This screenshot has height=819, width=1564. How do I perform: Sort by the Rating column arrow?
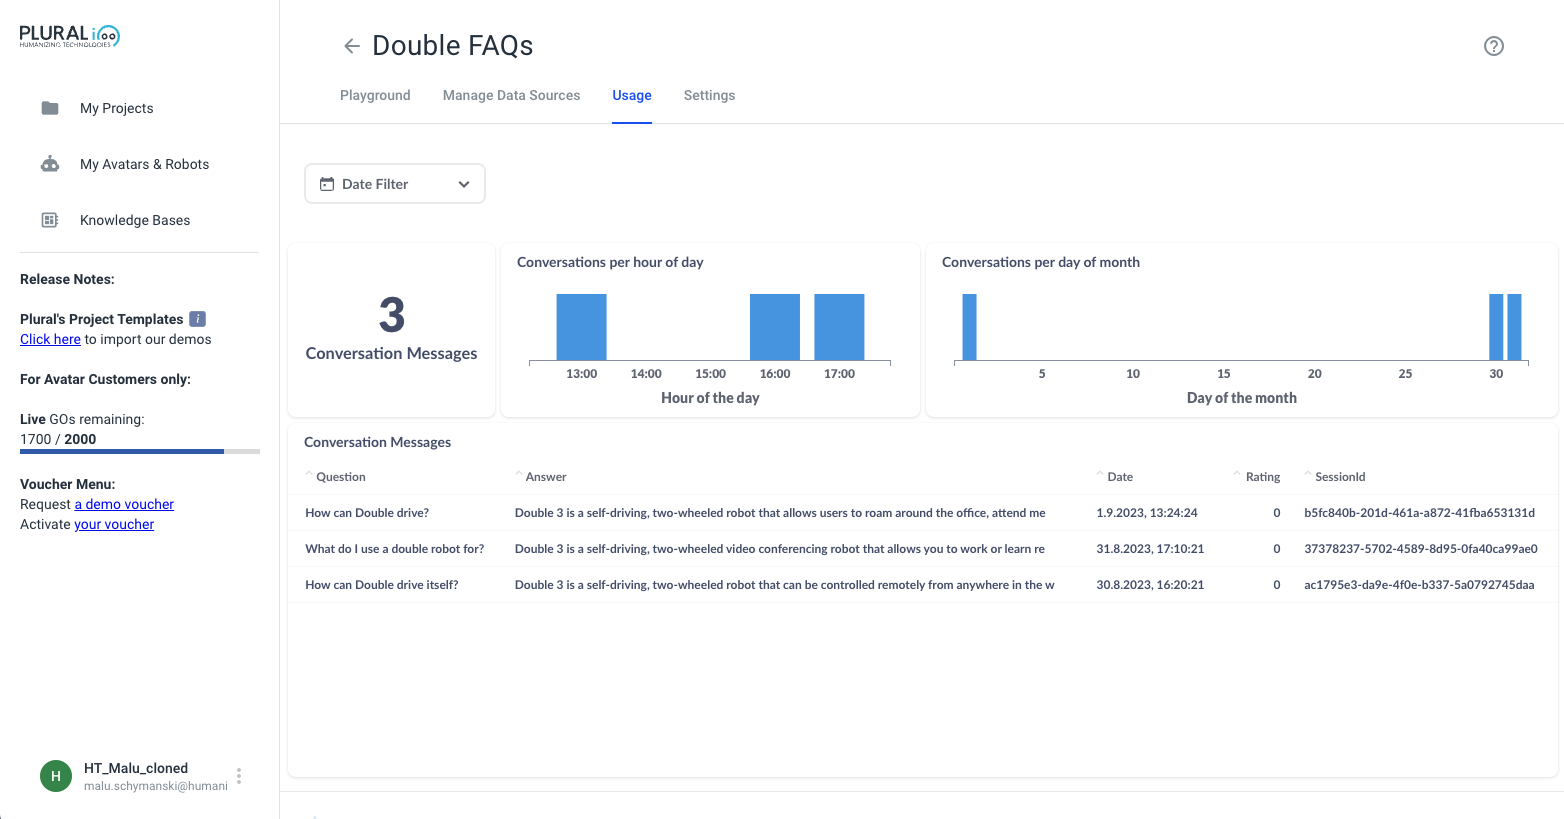(1238, 475)
